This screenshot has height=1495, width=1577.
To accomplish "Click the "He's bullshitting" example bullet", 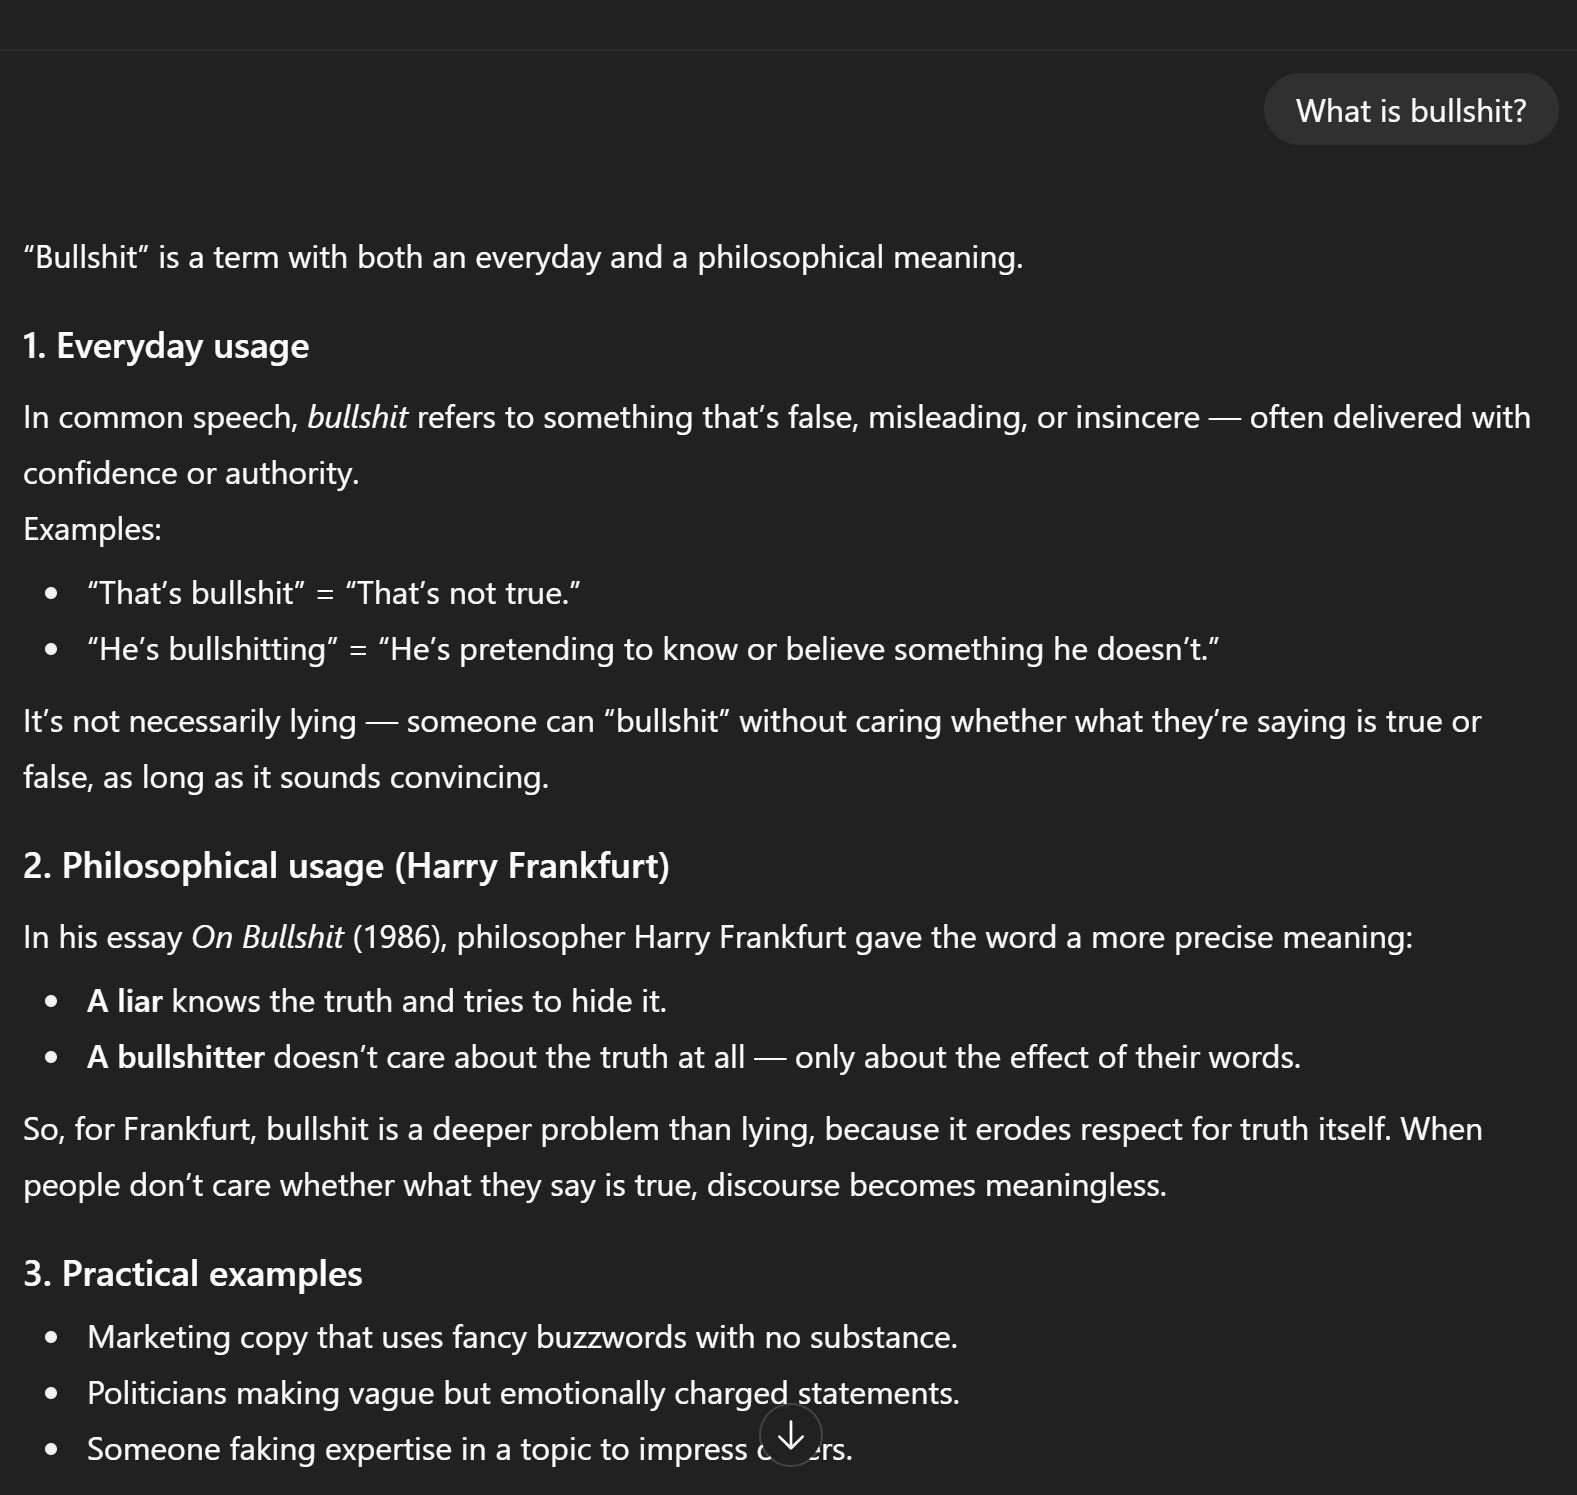I will [x=652, y=649].
